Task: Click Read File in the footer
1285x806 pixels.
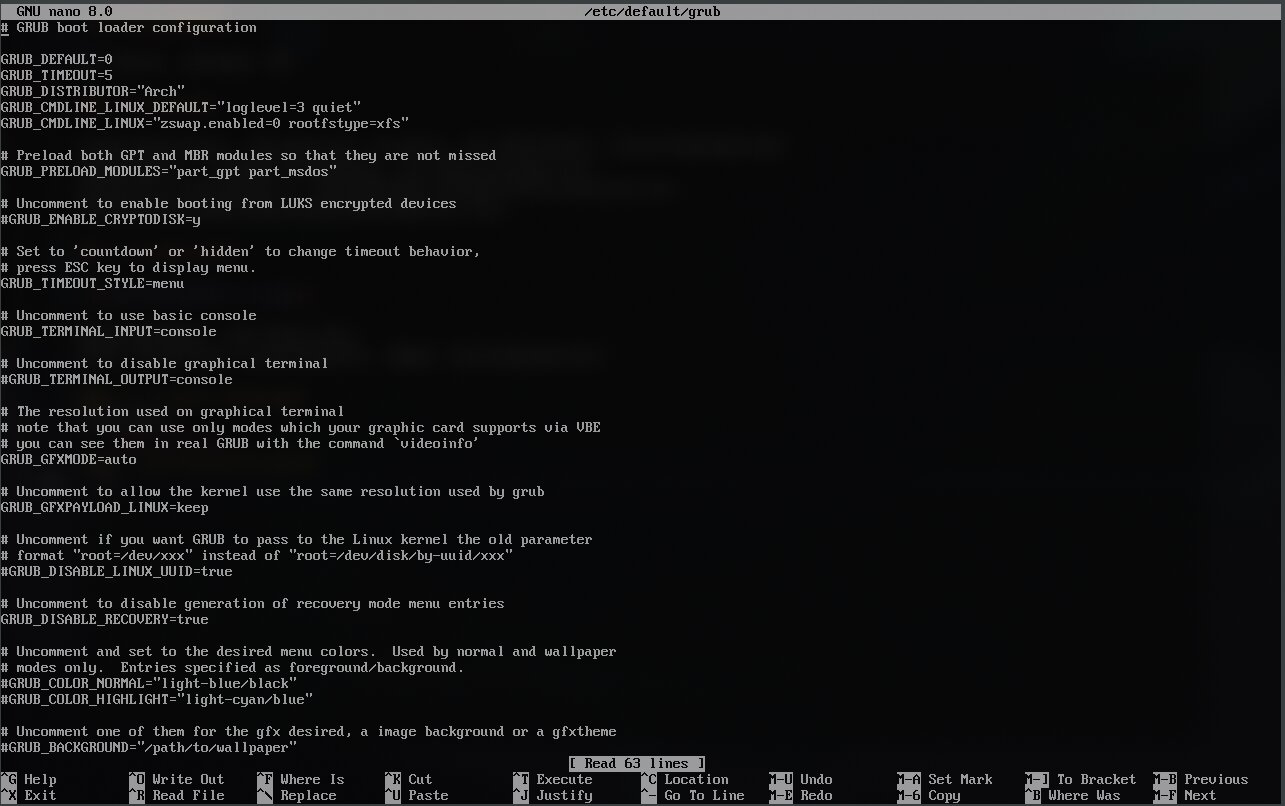Action: point(188,795)
